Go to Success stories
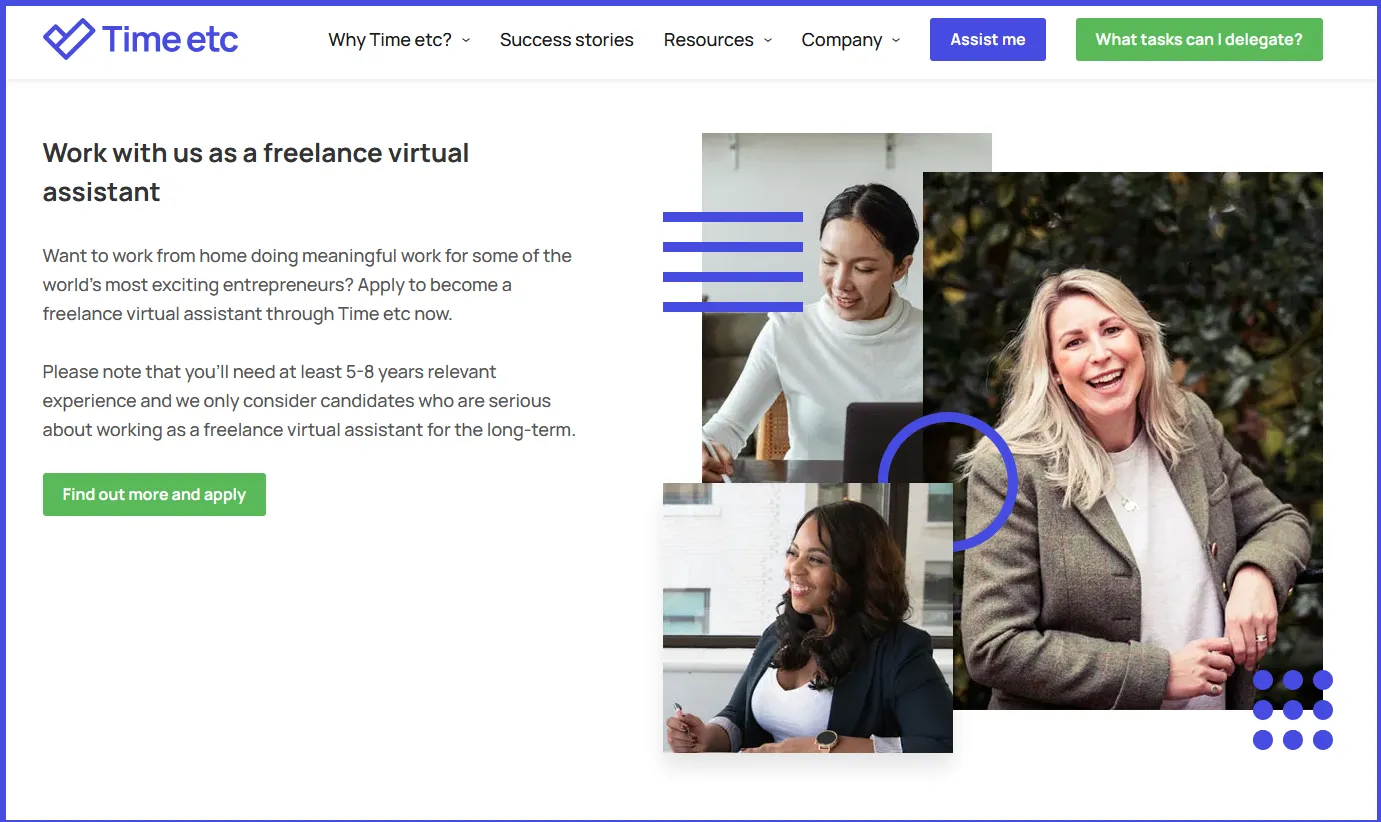This screenshot has height=822, width=1381. [x=566, y=40]
